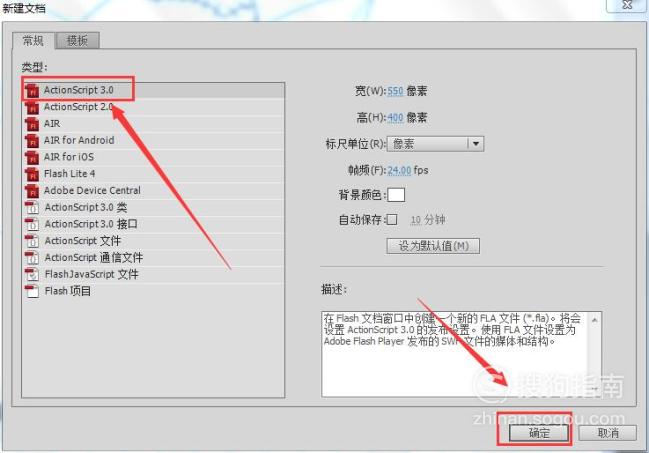Click the ActionScript 通信文件 icon
Screen dimensions: 649x453
tap(32, 258)
